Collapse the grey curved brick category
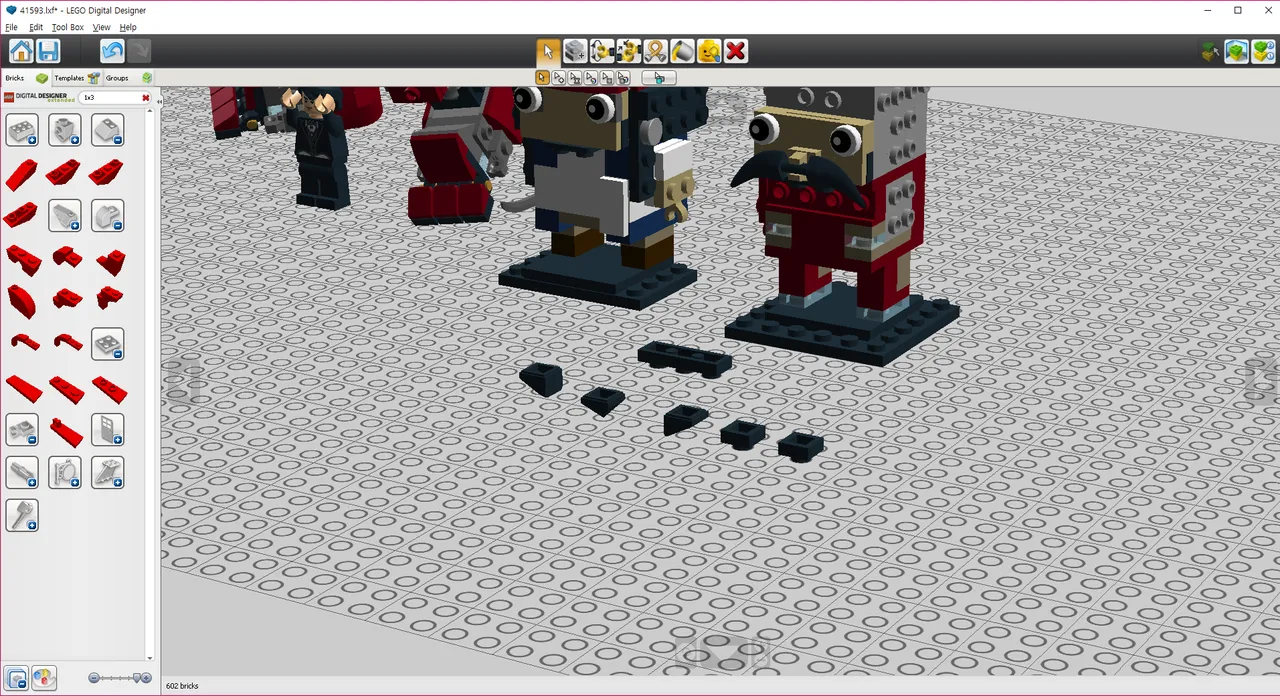1280x696 pixels. [x=108, y=216]
